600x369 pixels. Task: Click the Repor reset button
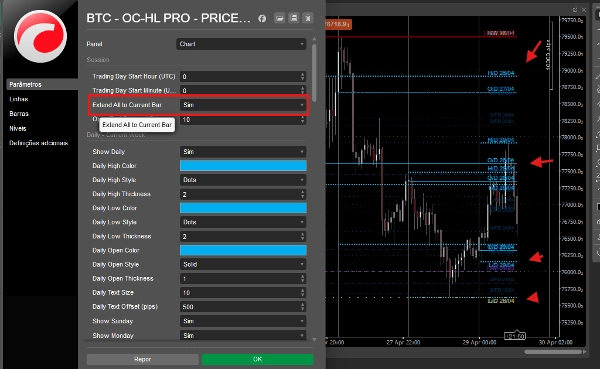point(143,359)
